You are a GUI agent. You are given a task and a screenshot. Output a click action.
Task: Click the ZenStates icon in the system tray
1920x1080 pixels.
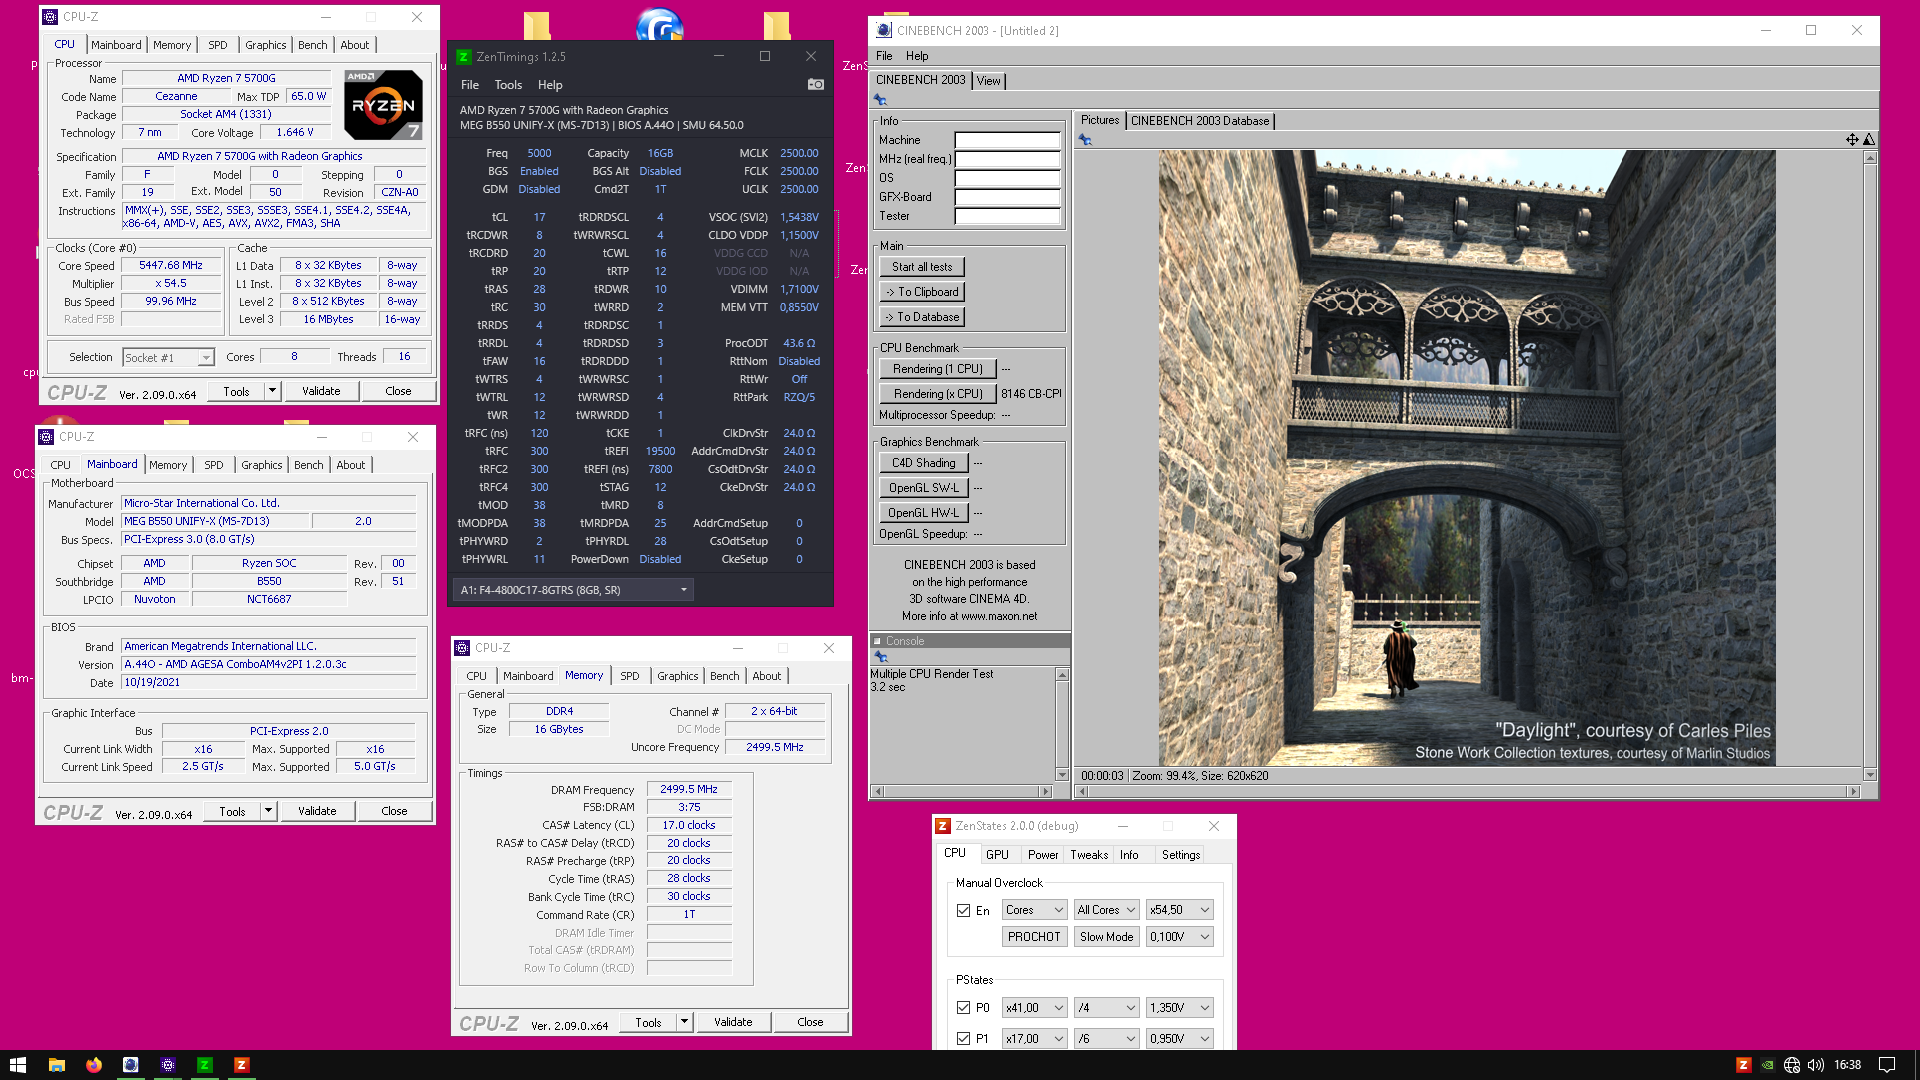1743,1065
